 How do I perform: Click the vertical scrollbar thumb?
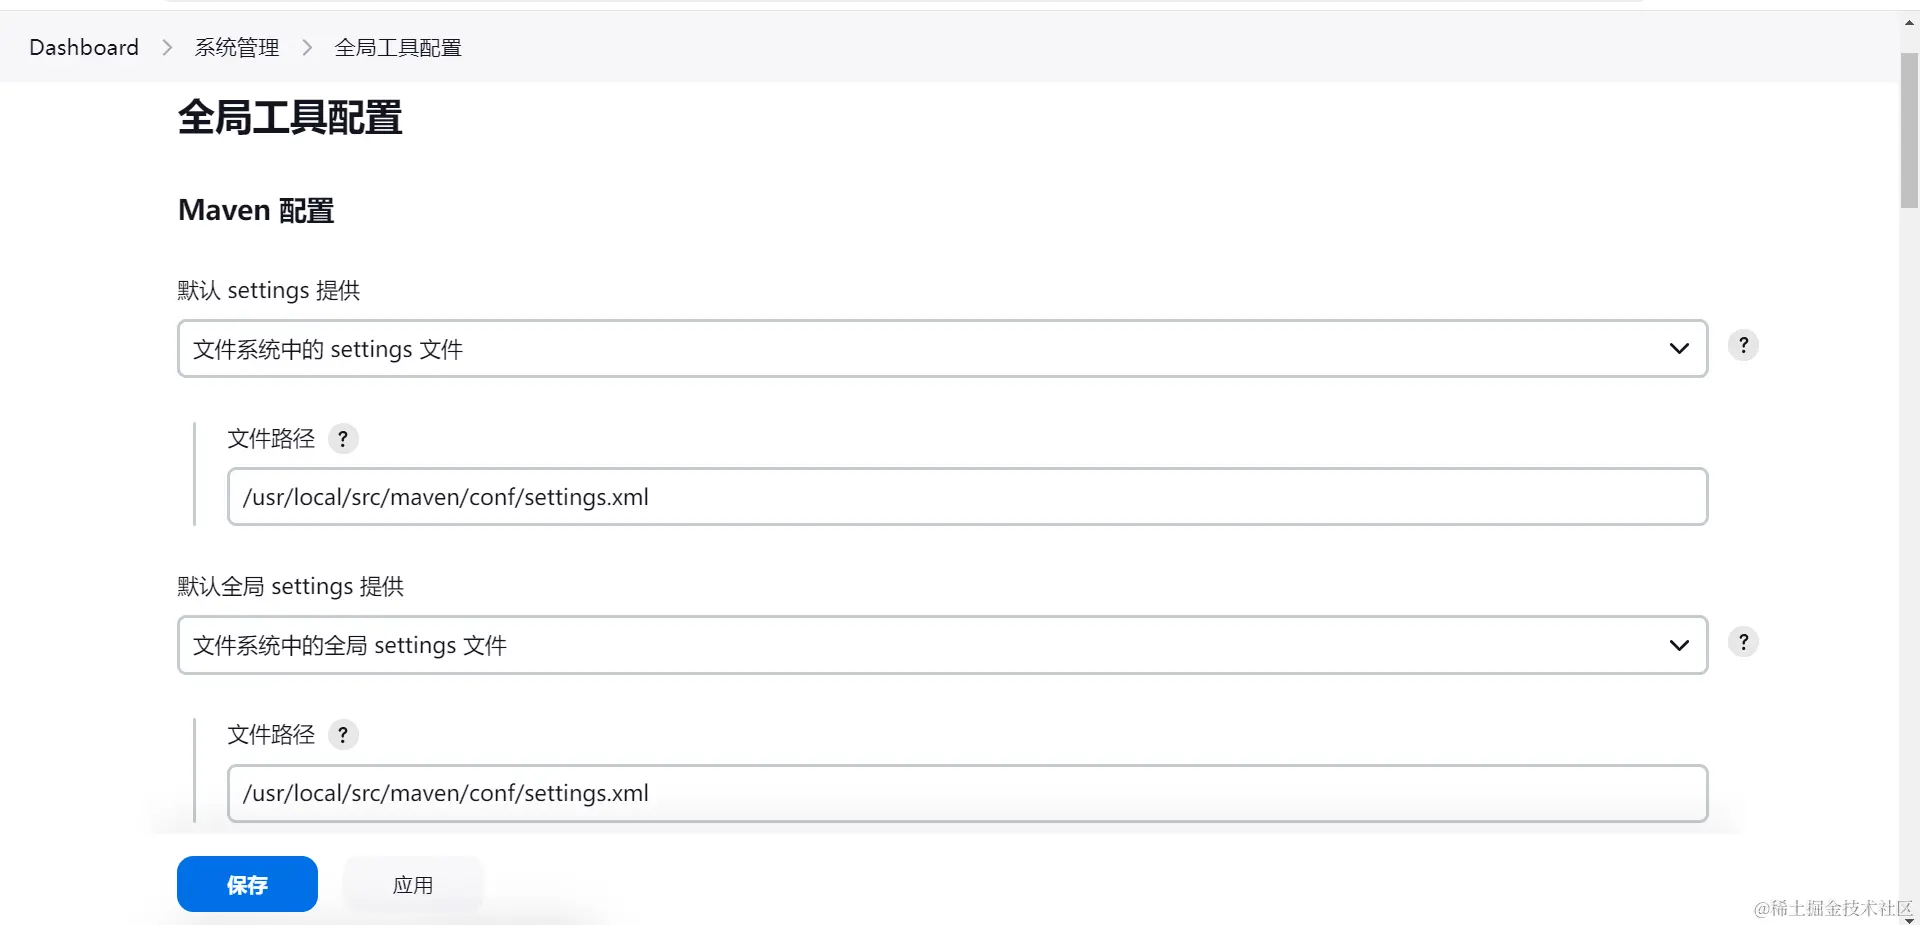pyautogui.click(x=1909, y=130)
